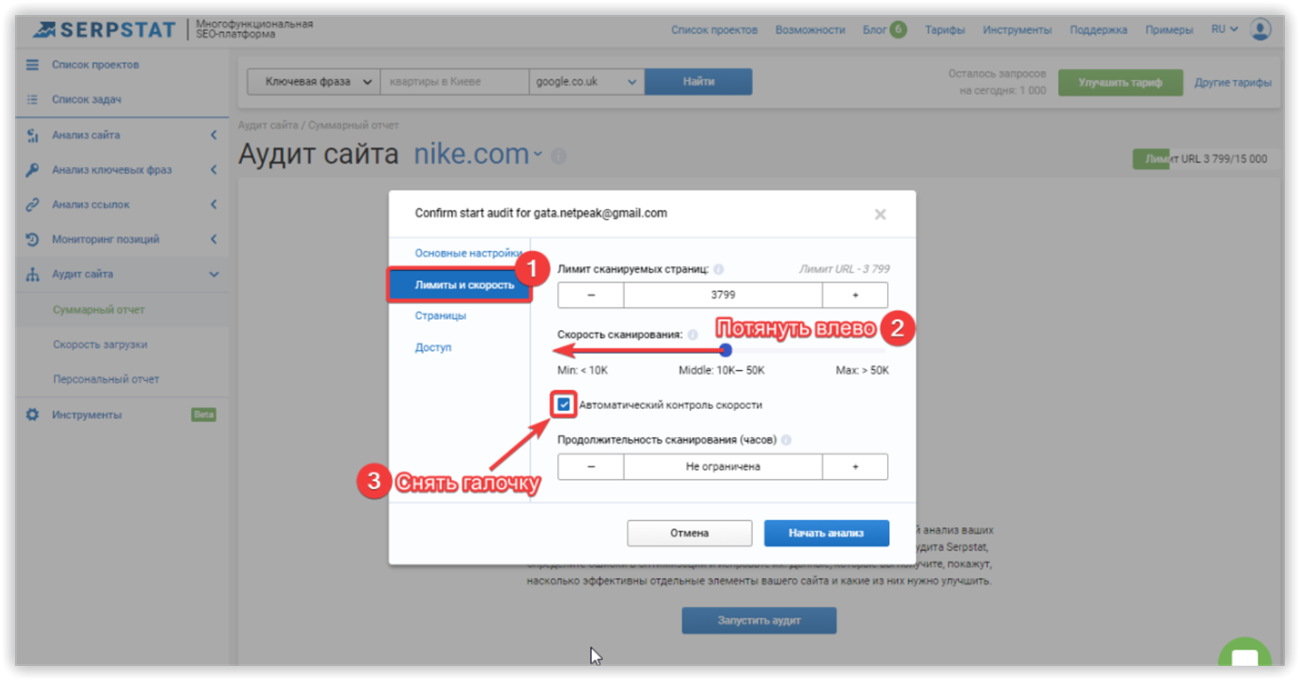Viewport: 1300px width, 681px height.
Task: Open Персональный отчет in sidebar
Action: tap(106, 380)
